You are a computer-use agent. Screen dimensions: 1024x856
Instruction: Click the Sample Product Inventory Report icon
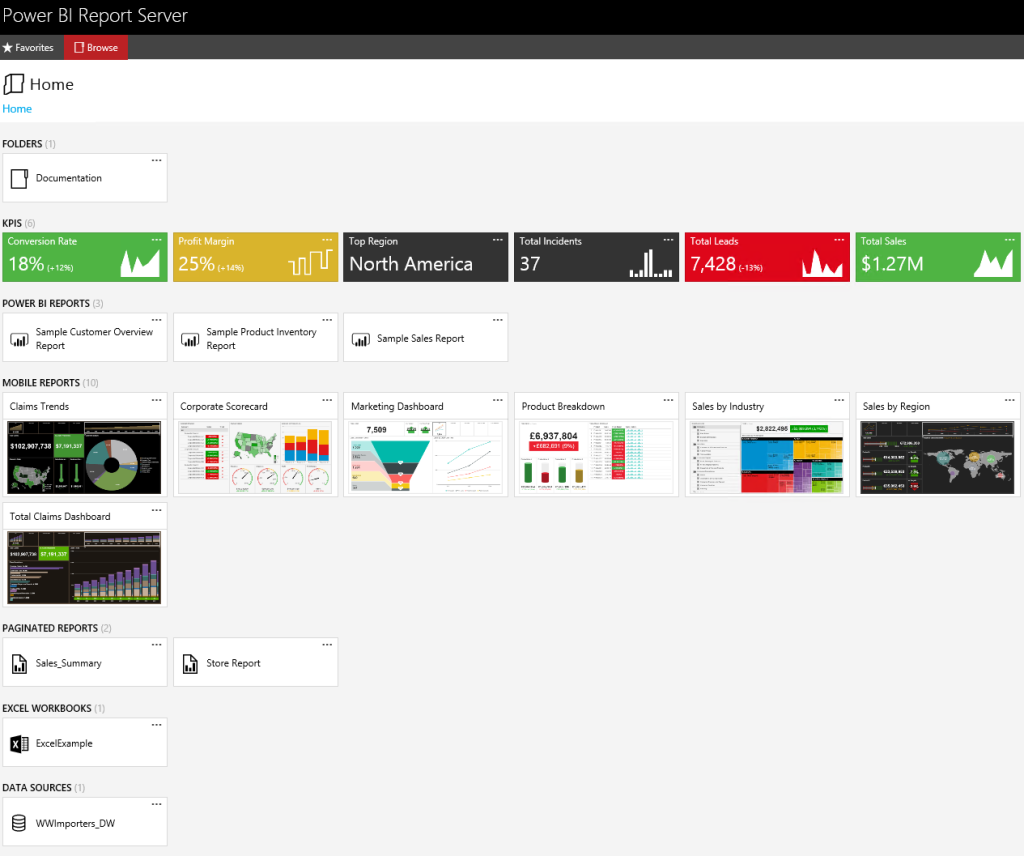(x=190, y=337)
